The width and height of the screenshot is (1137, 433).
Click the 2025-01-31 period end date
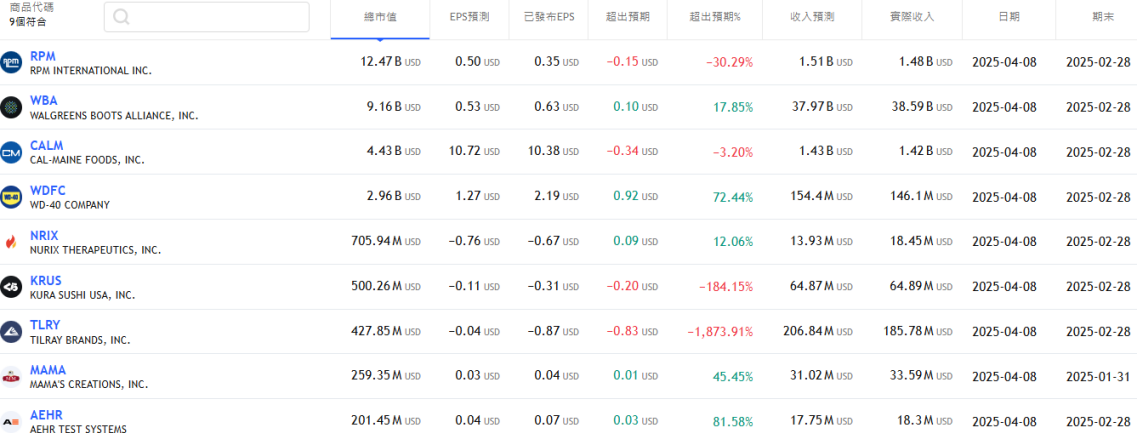[1098, 377]
